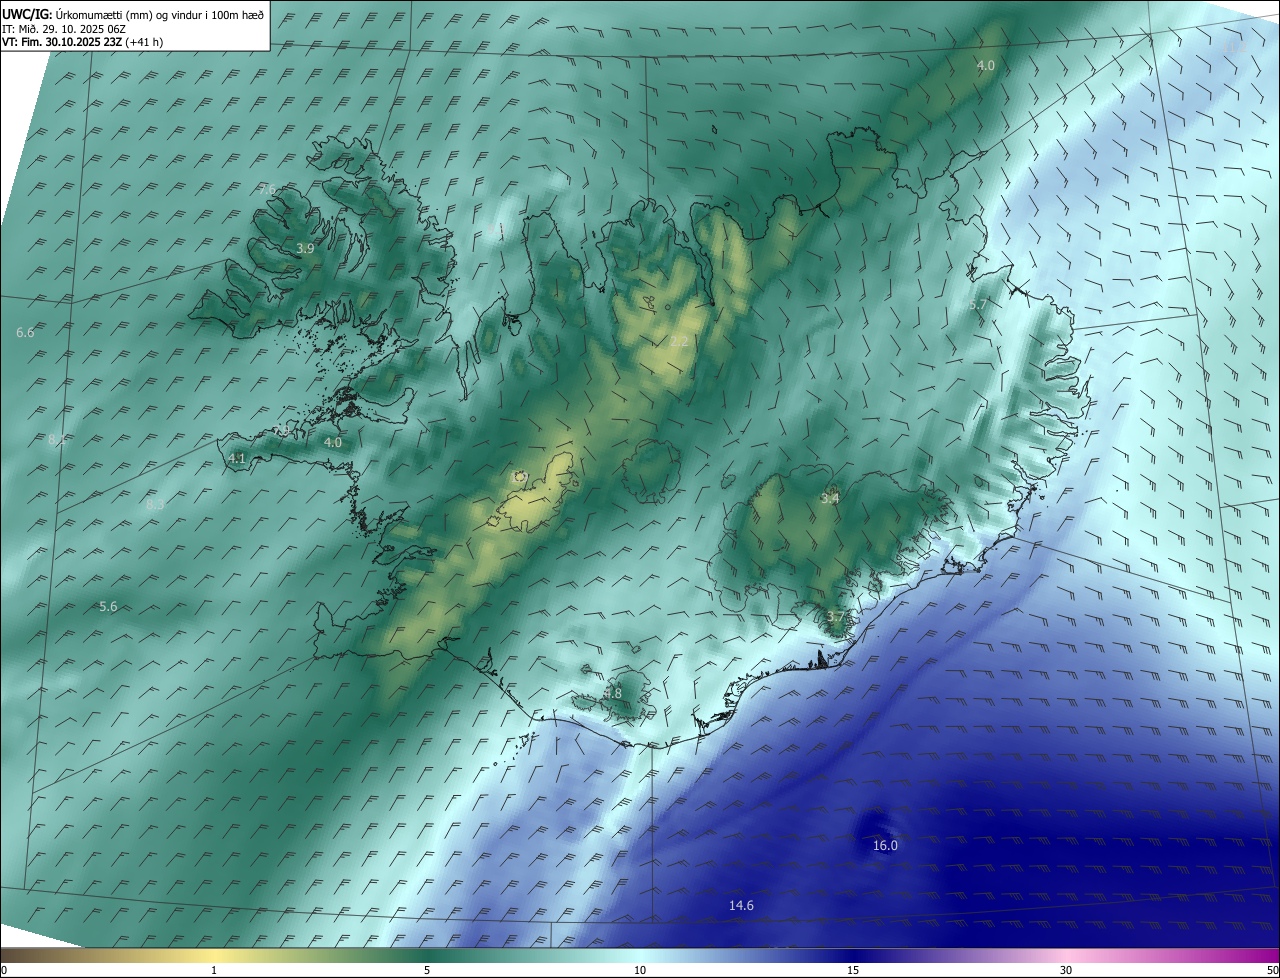The width and height of the screenshot is (1280, 978).
Task: Click the colorbar tick labeled 50
Action: 1272,970
